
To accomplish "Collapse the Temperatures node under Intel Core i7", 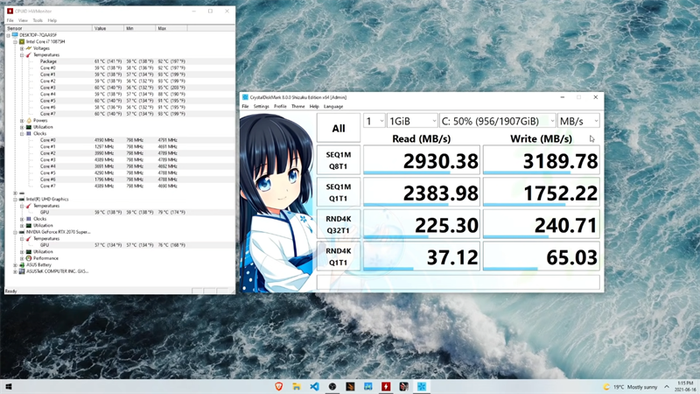I will 22,55.
